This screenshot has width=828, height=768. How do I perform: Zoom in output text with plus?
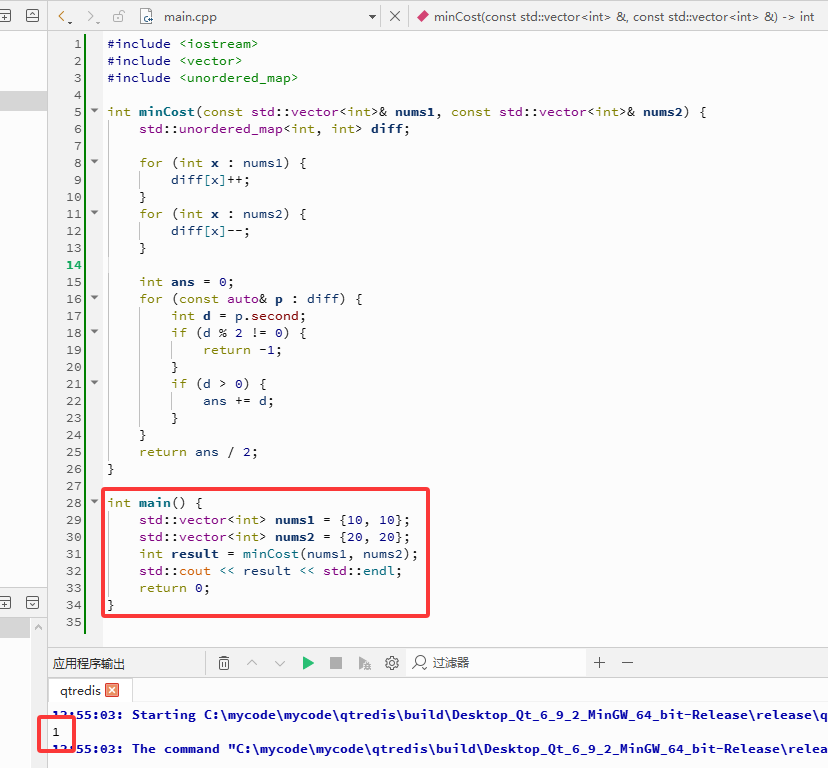tap(599, 662)
